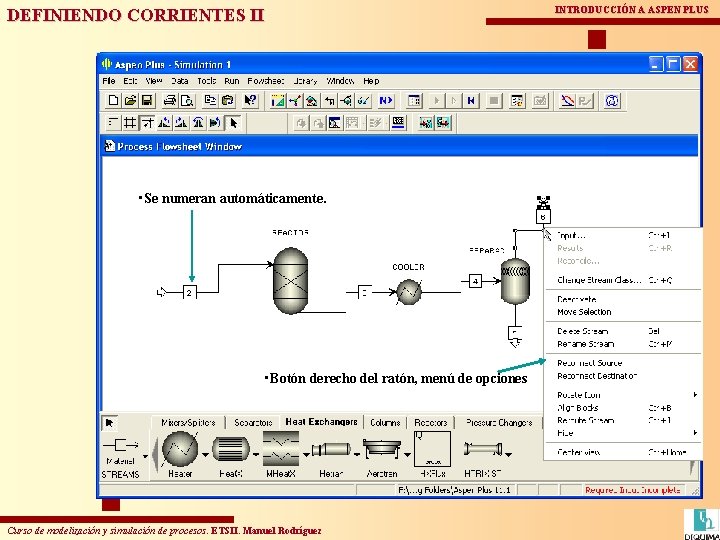This screenshot has width=720, height=540.
Task: Click the What's This help pointer icon
Action: coord(250,100)
